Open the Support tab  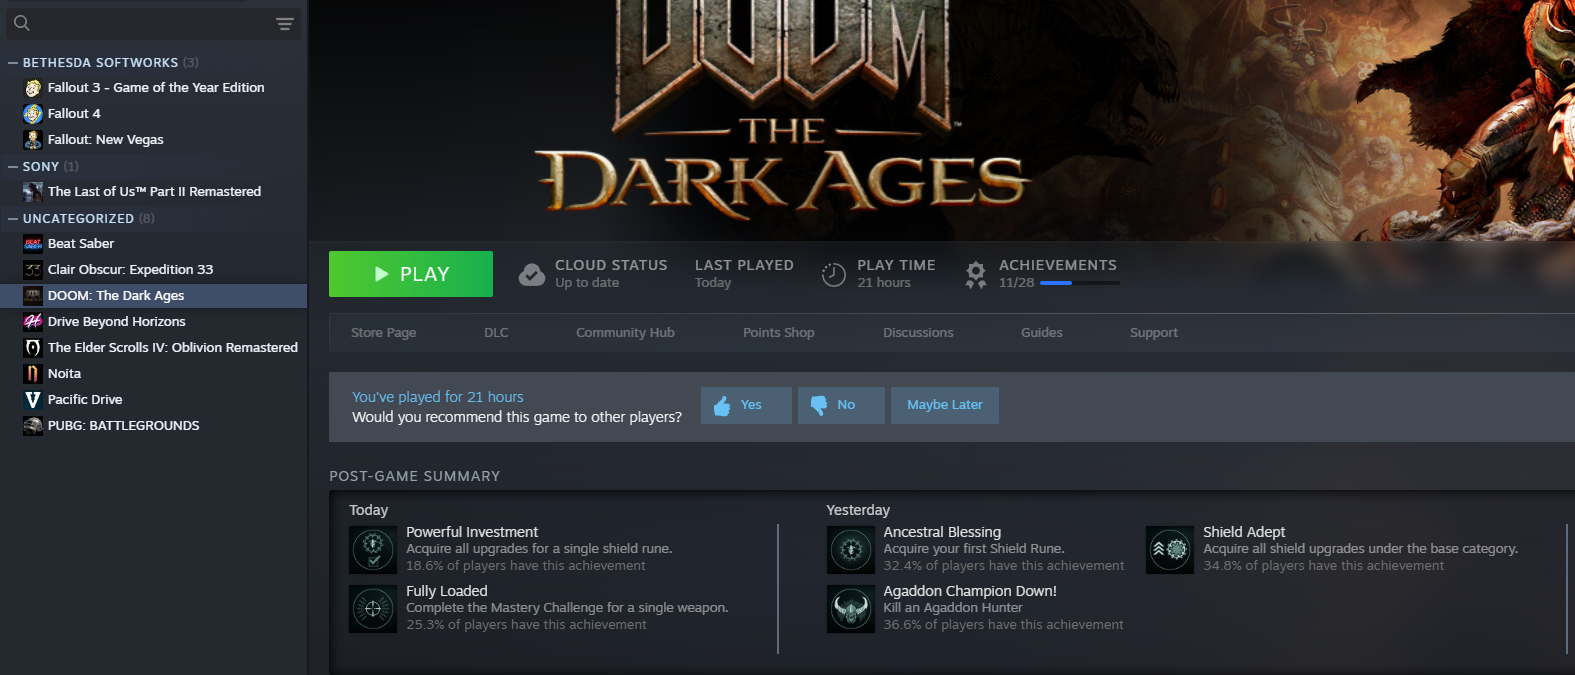1153,333
